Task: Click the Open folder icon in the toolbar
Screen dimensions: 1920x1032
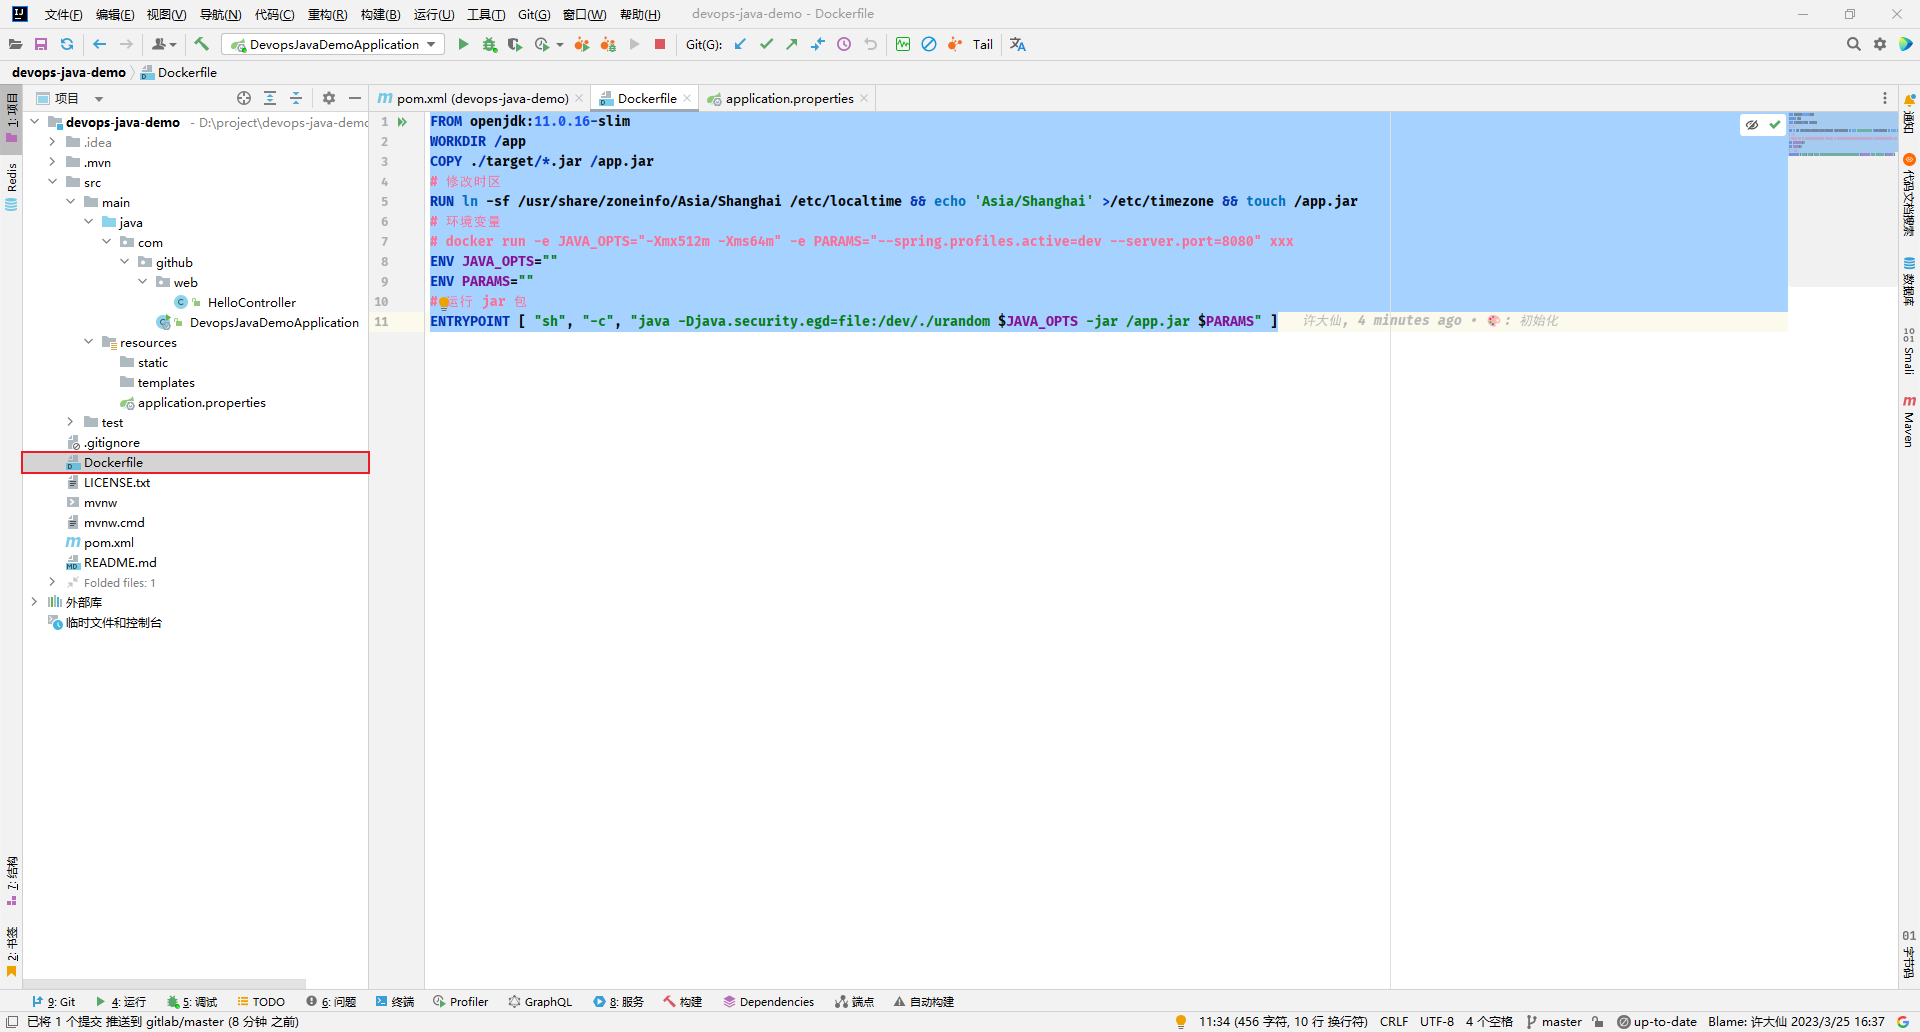Action: (15, 44)
